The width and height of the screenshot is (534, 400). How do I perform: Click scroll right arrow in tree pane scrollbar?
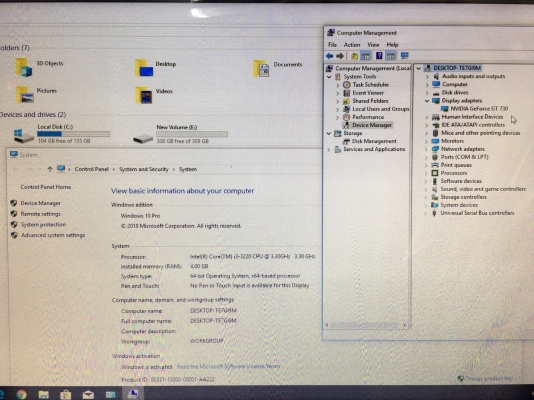(x=404, y=325)
